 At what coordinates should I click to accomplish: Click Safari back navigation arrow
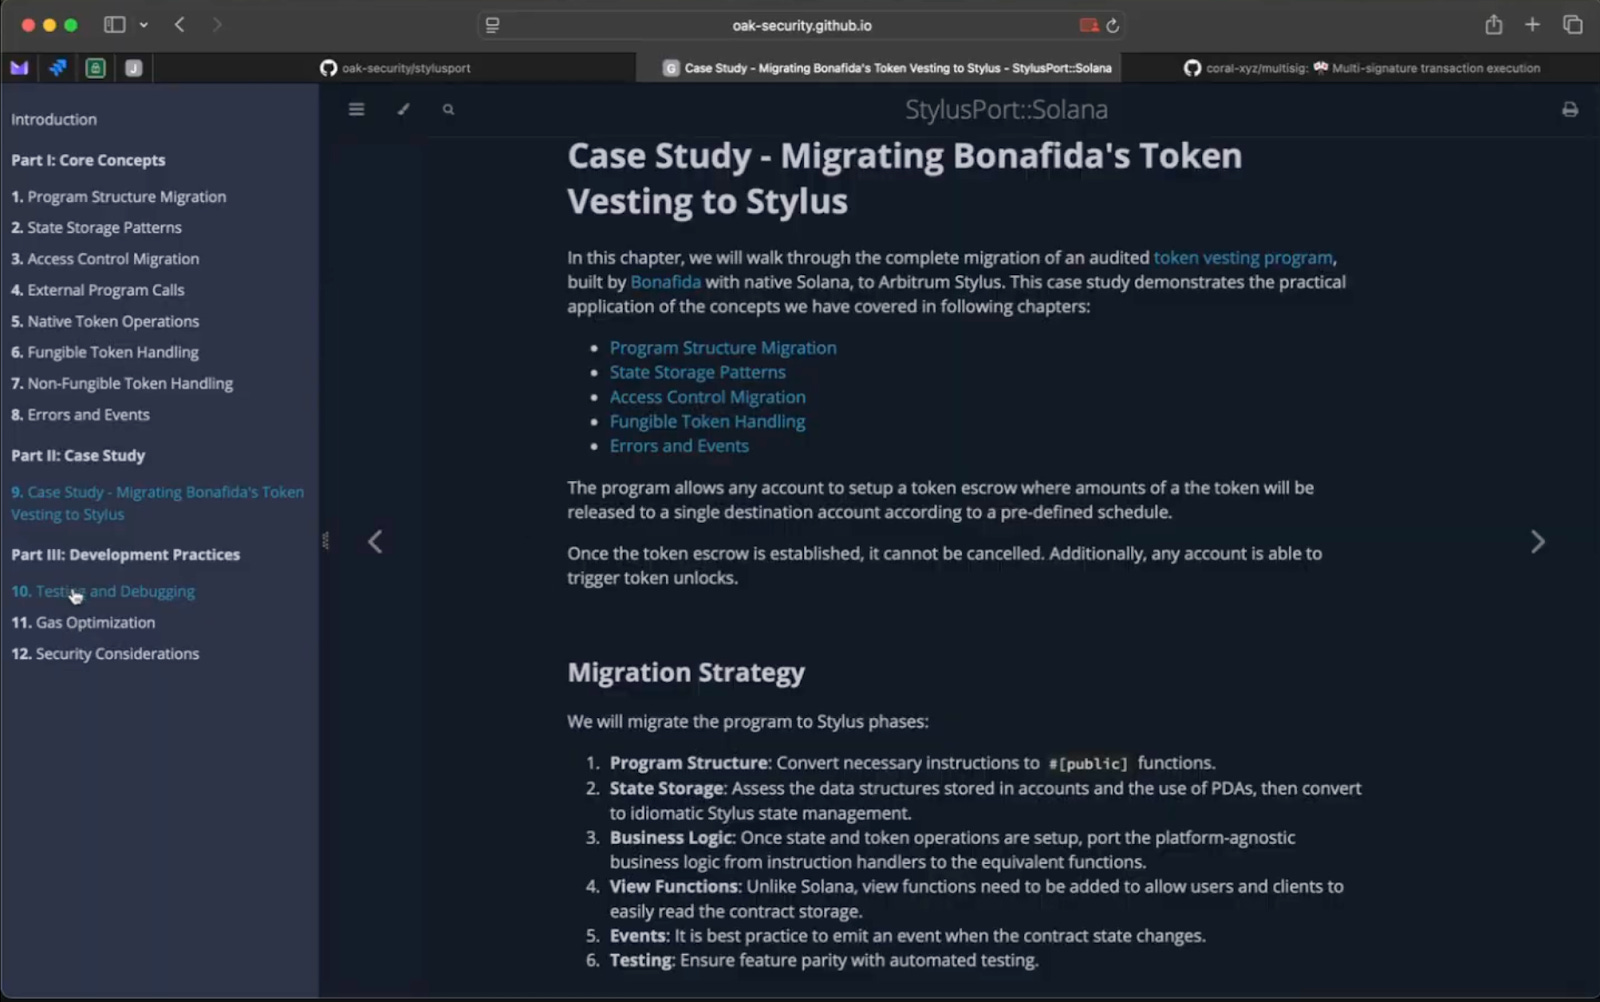180,25
